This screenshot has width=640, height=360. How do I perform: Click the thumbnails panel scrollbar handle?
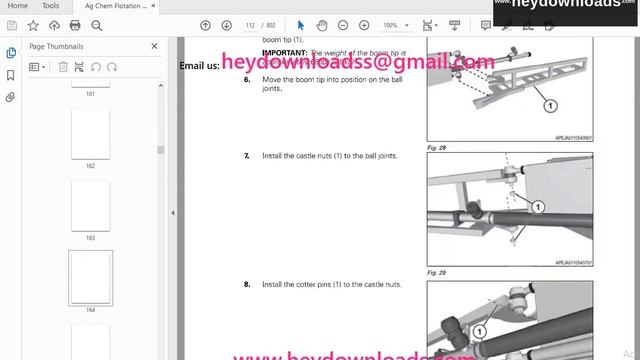(161, 150)
